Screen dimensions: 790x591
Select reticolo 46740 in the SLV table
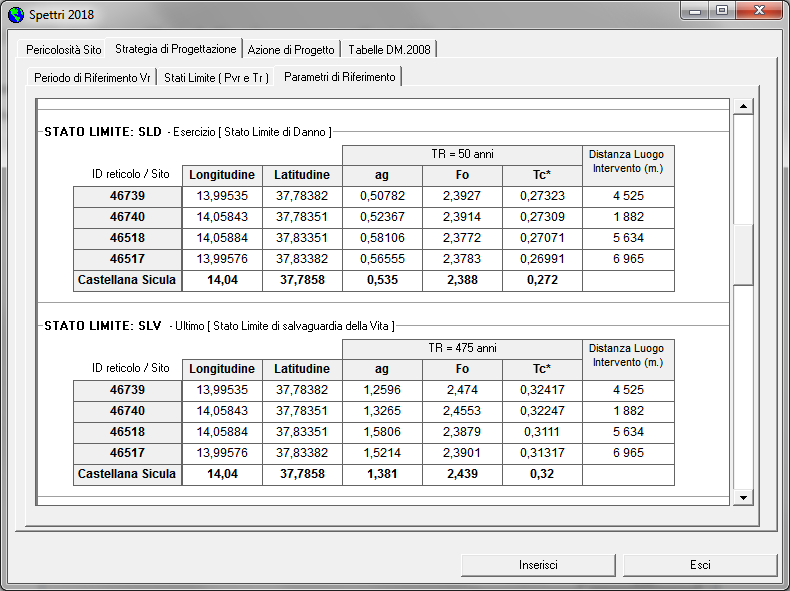click(x=127, y=411)
